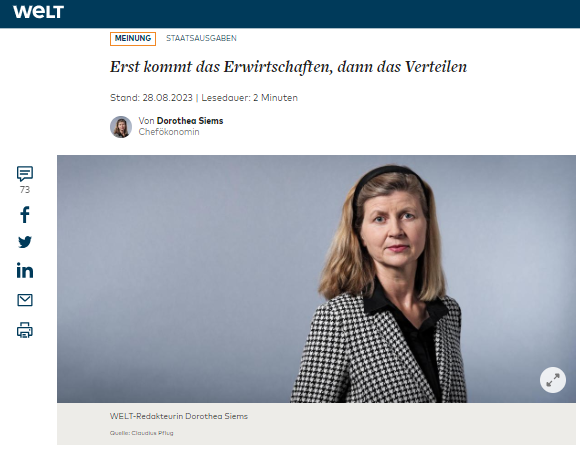
Task: Open the STAATSAUSGABEN topic link
Action: point(201,38)
